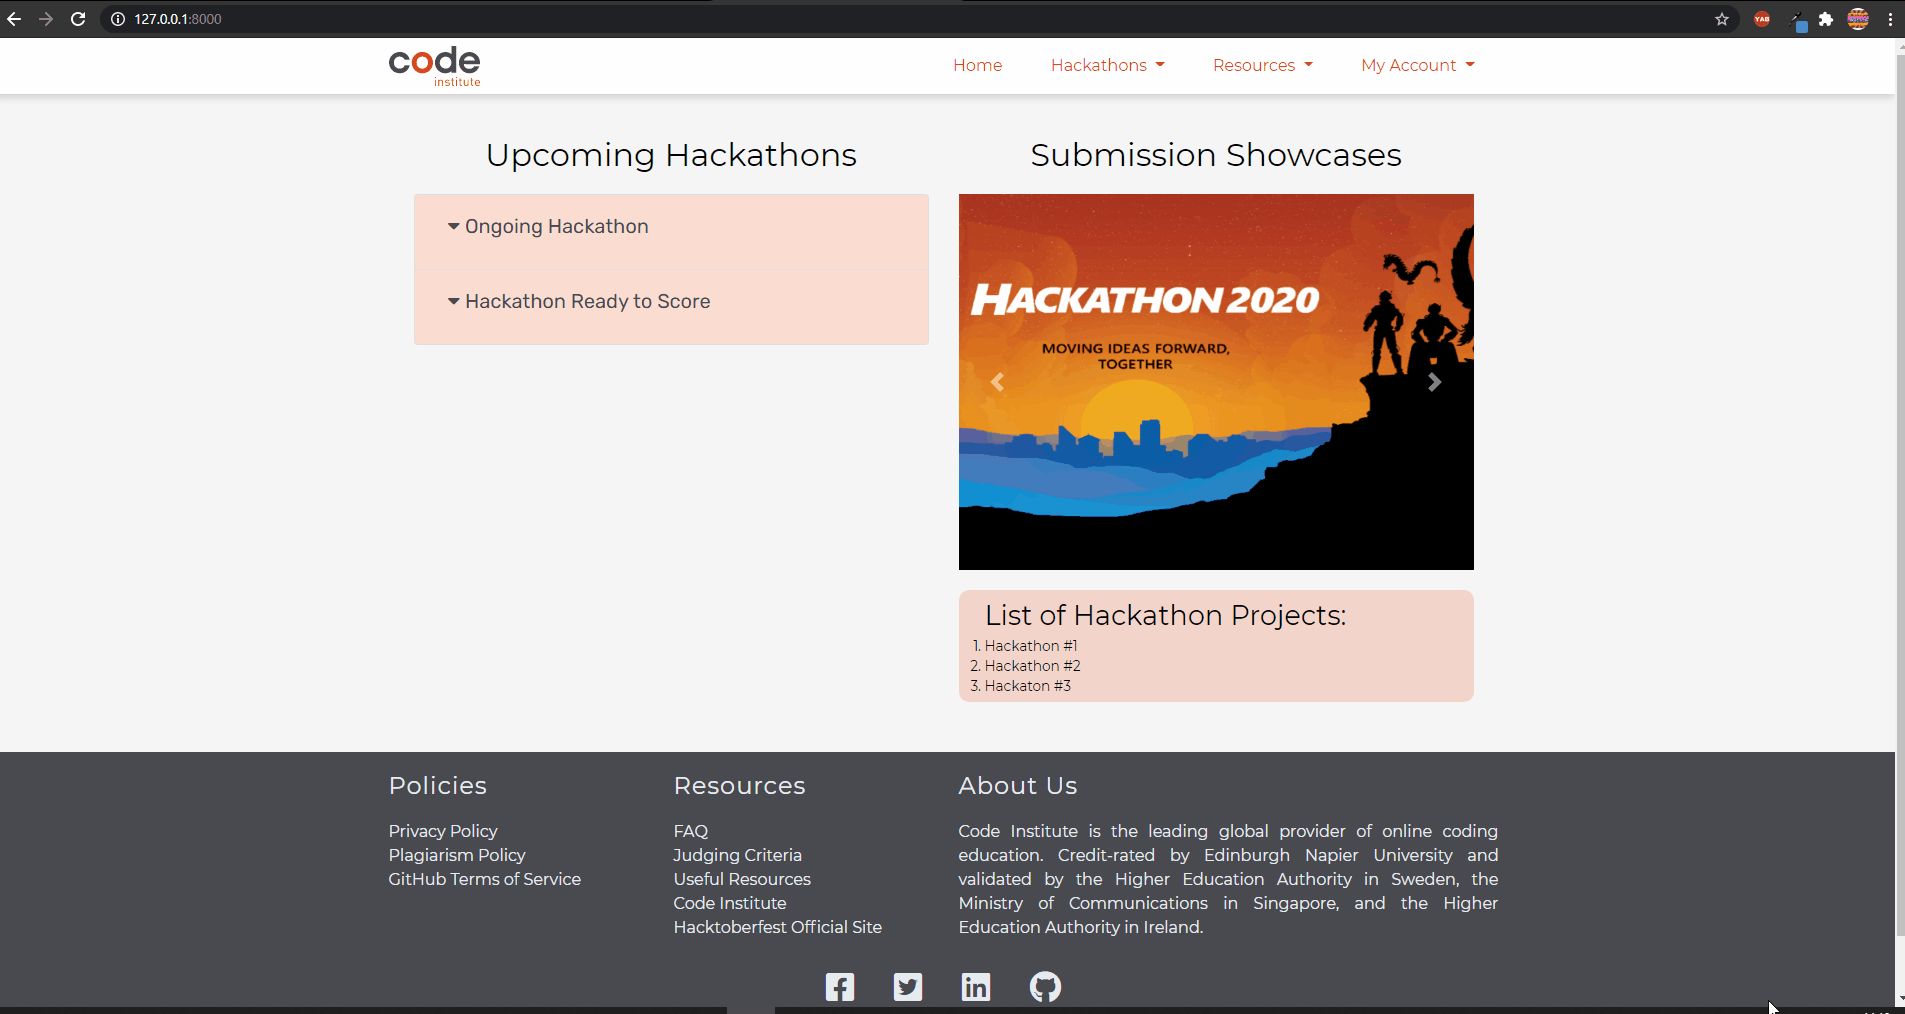Open the Hackathons dropdown menu
Image resolution: width=1905 pixels, height=1014 pixels.
click(x=1108, y=65)
